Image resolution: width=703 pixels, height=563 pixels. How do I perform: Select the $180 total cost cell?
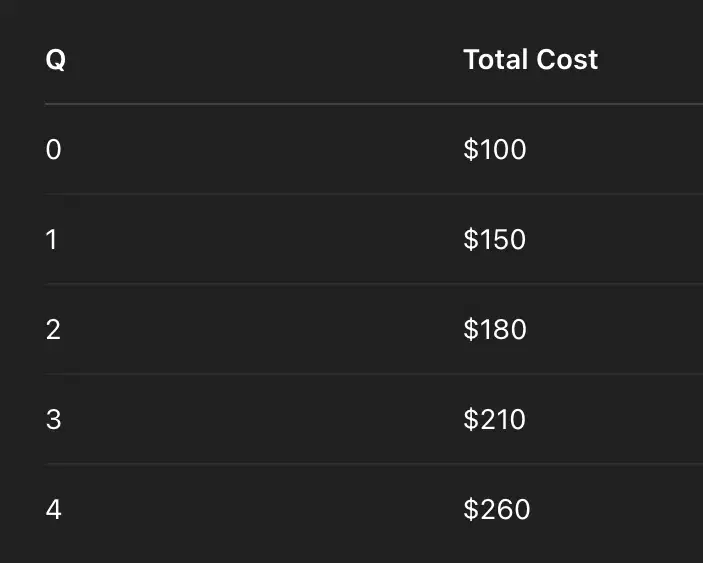[495, 329]
